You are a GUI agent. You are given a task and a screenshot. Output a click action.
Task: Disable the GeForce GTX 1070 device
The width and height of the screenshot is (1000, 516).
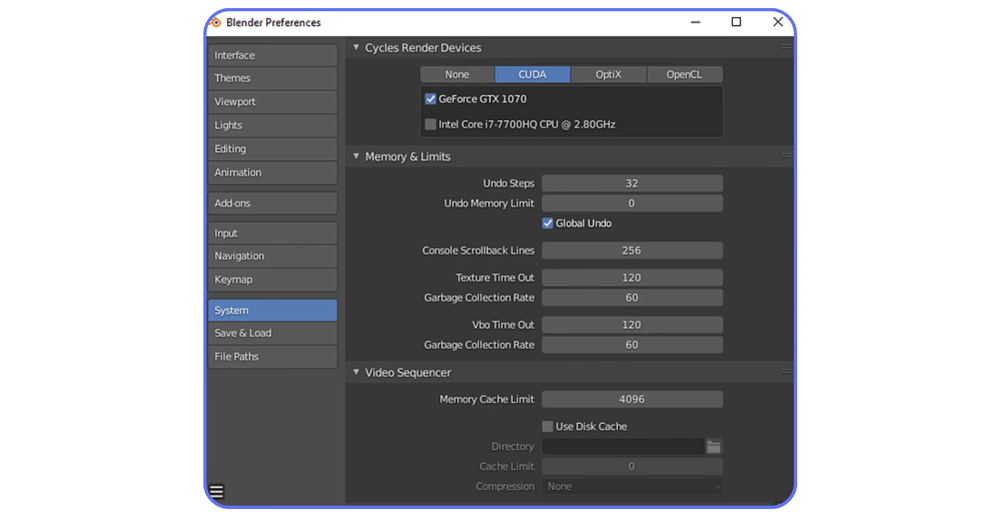(431, 99)
